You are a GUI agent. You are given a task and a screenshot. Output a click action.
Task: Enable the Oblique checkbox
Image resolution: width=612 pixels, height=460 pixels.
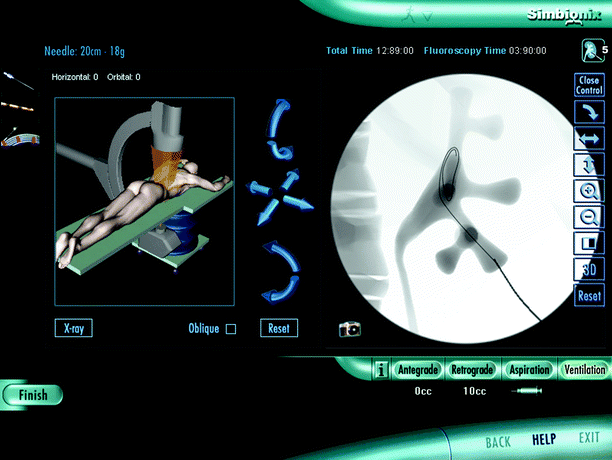[231, 329]
